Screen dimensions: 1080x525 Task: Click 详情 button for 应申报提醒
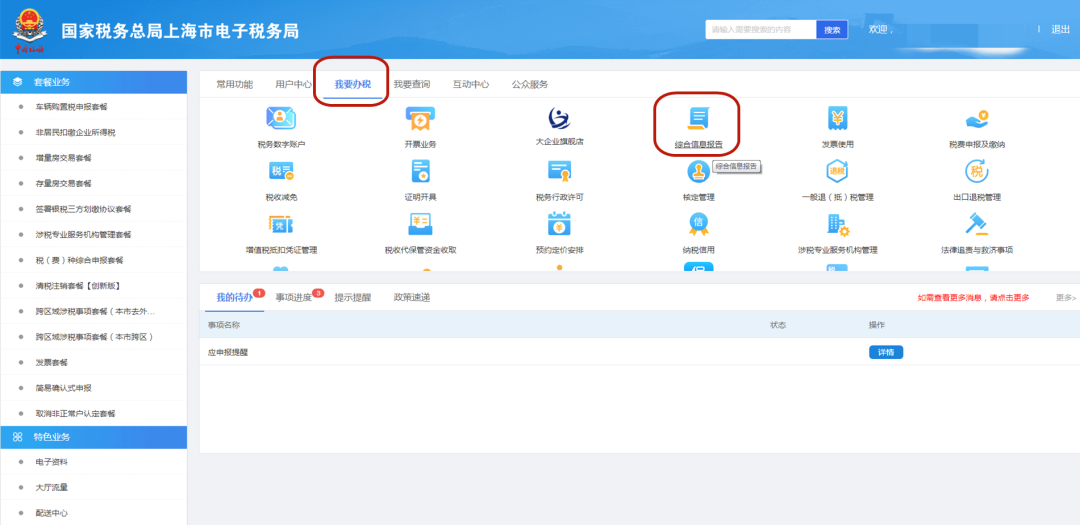[886, 352]
